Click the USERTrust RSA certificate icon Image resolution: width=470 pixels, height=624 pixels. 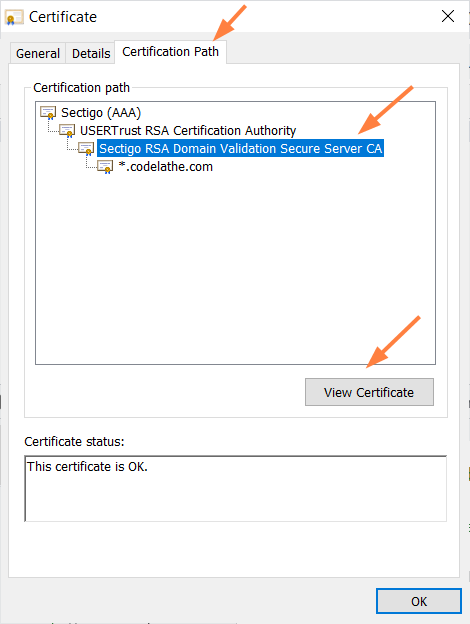(67, 131)
